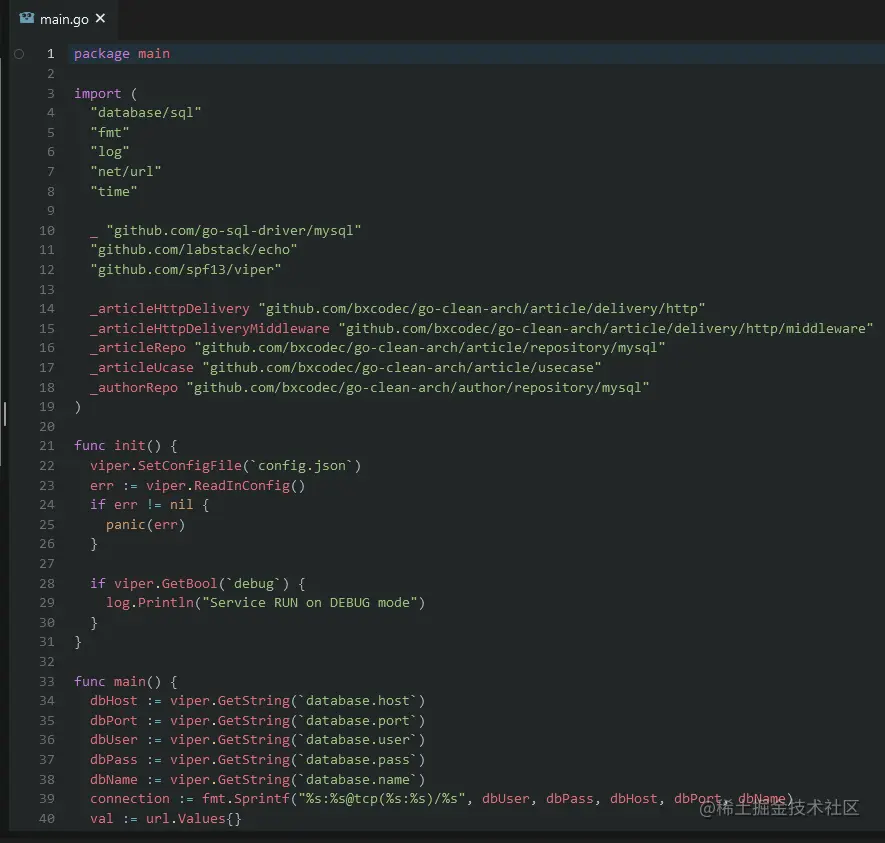Click the _articleUcase import alias
This screenshot has width=885, height=843.
(x=142, y=368)
